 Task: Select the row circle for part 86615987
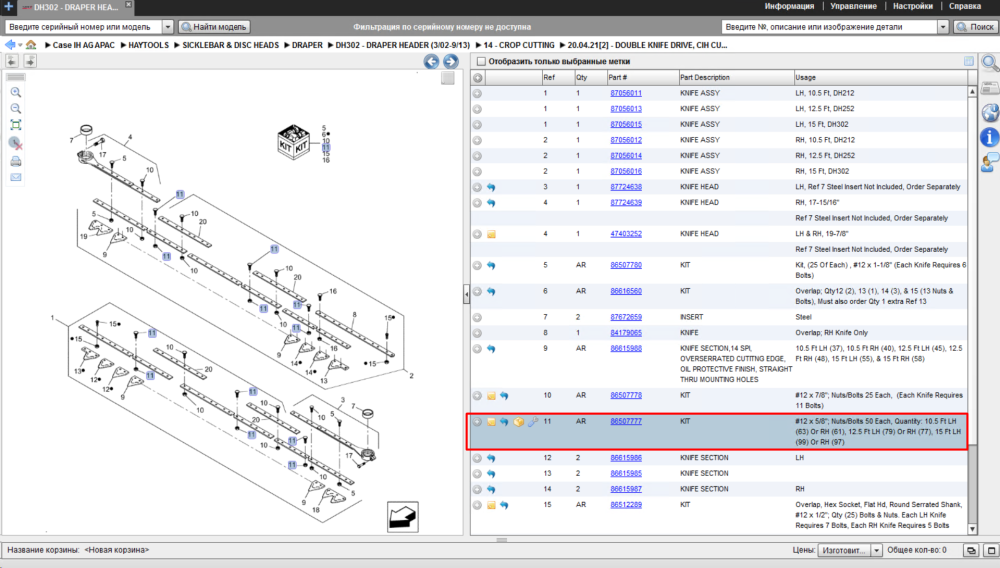coord(477,490)
